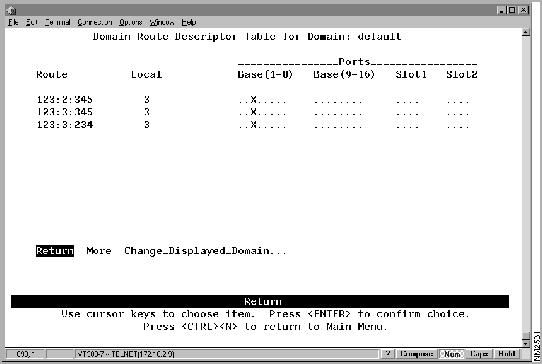This screenshot has width=542, height=364.
Task: Click the application icon in title bar
Action: (12, 10)
